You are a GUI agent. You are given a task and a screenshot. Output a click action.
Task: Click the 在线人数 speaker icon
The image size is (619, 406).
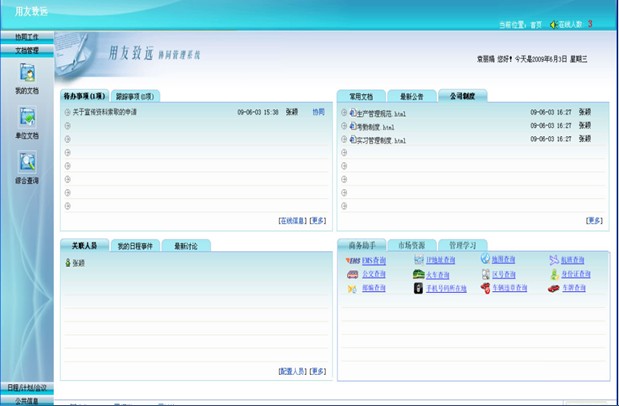click(552, 24)
